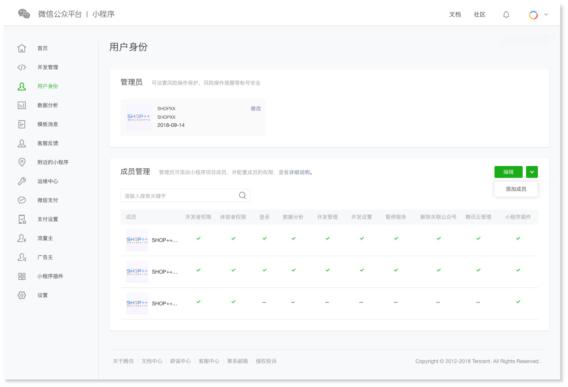Expand the account dropdown caret beside avatar
Screen dimensions: 568x387
(546, 14)
